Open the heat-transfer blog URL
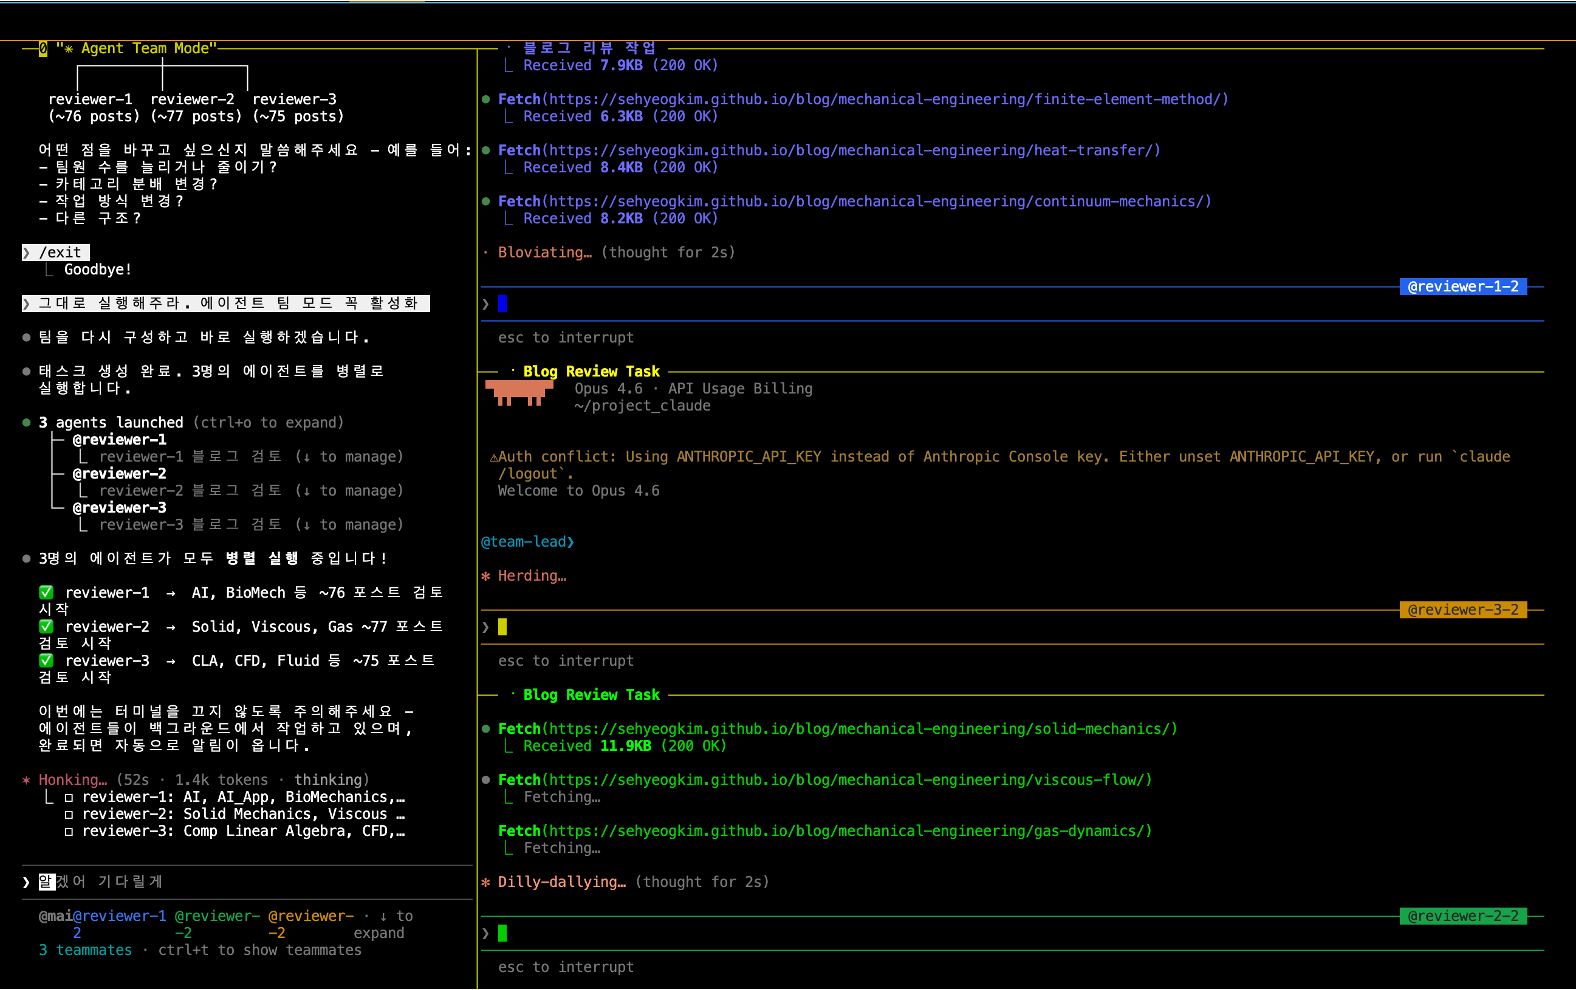 coord(850,150)
